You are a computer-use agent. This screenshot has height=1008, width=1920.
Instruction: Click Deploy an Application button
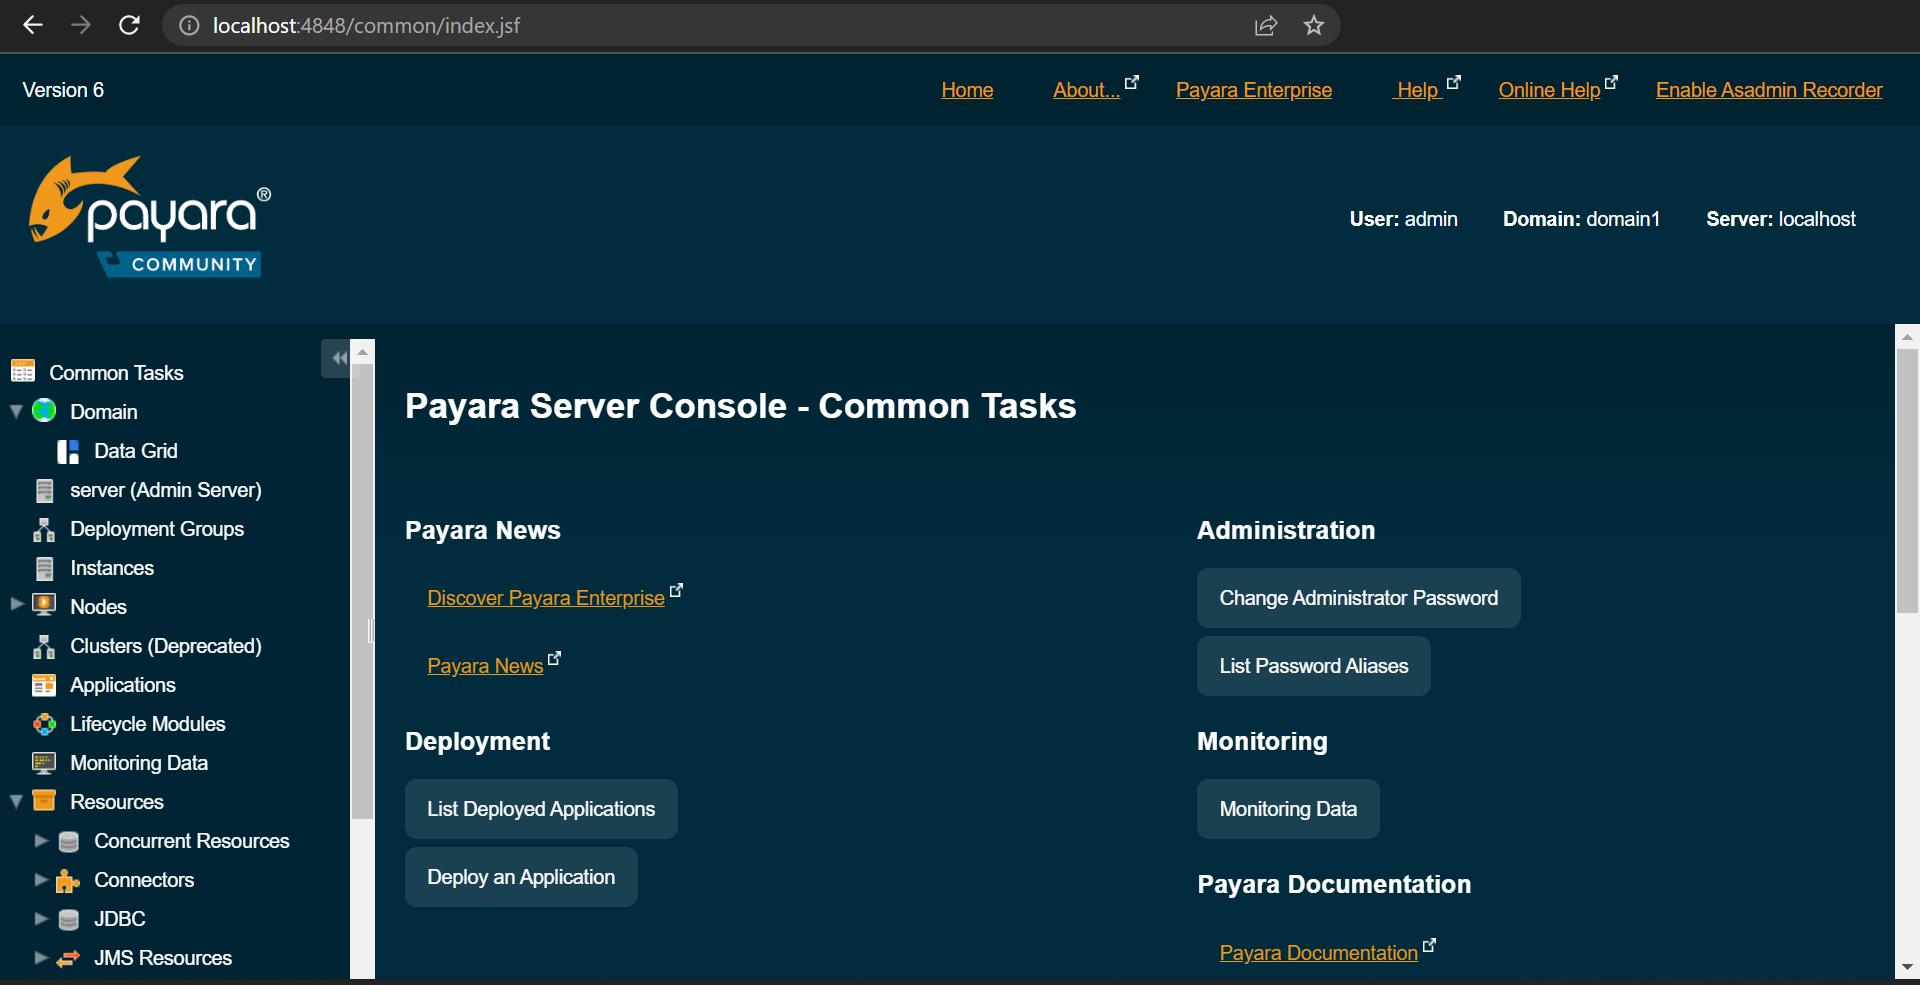[521, 877]
